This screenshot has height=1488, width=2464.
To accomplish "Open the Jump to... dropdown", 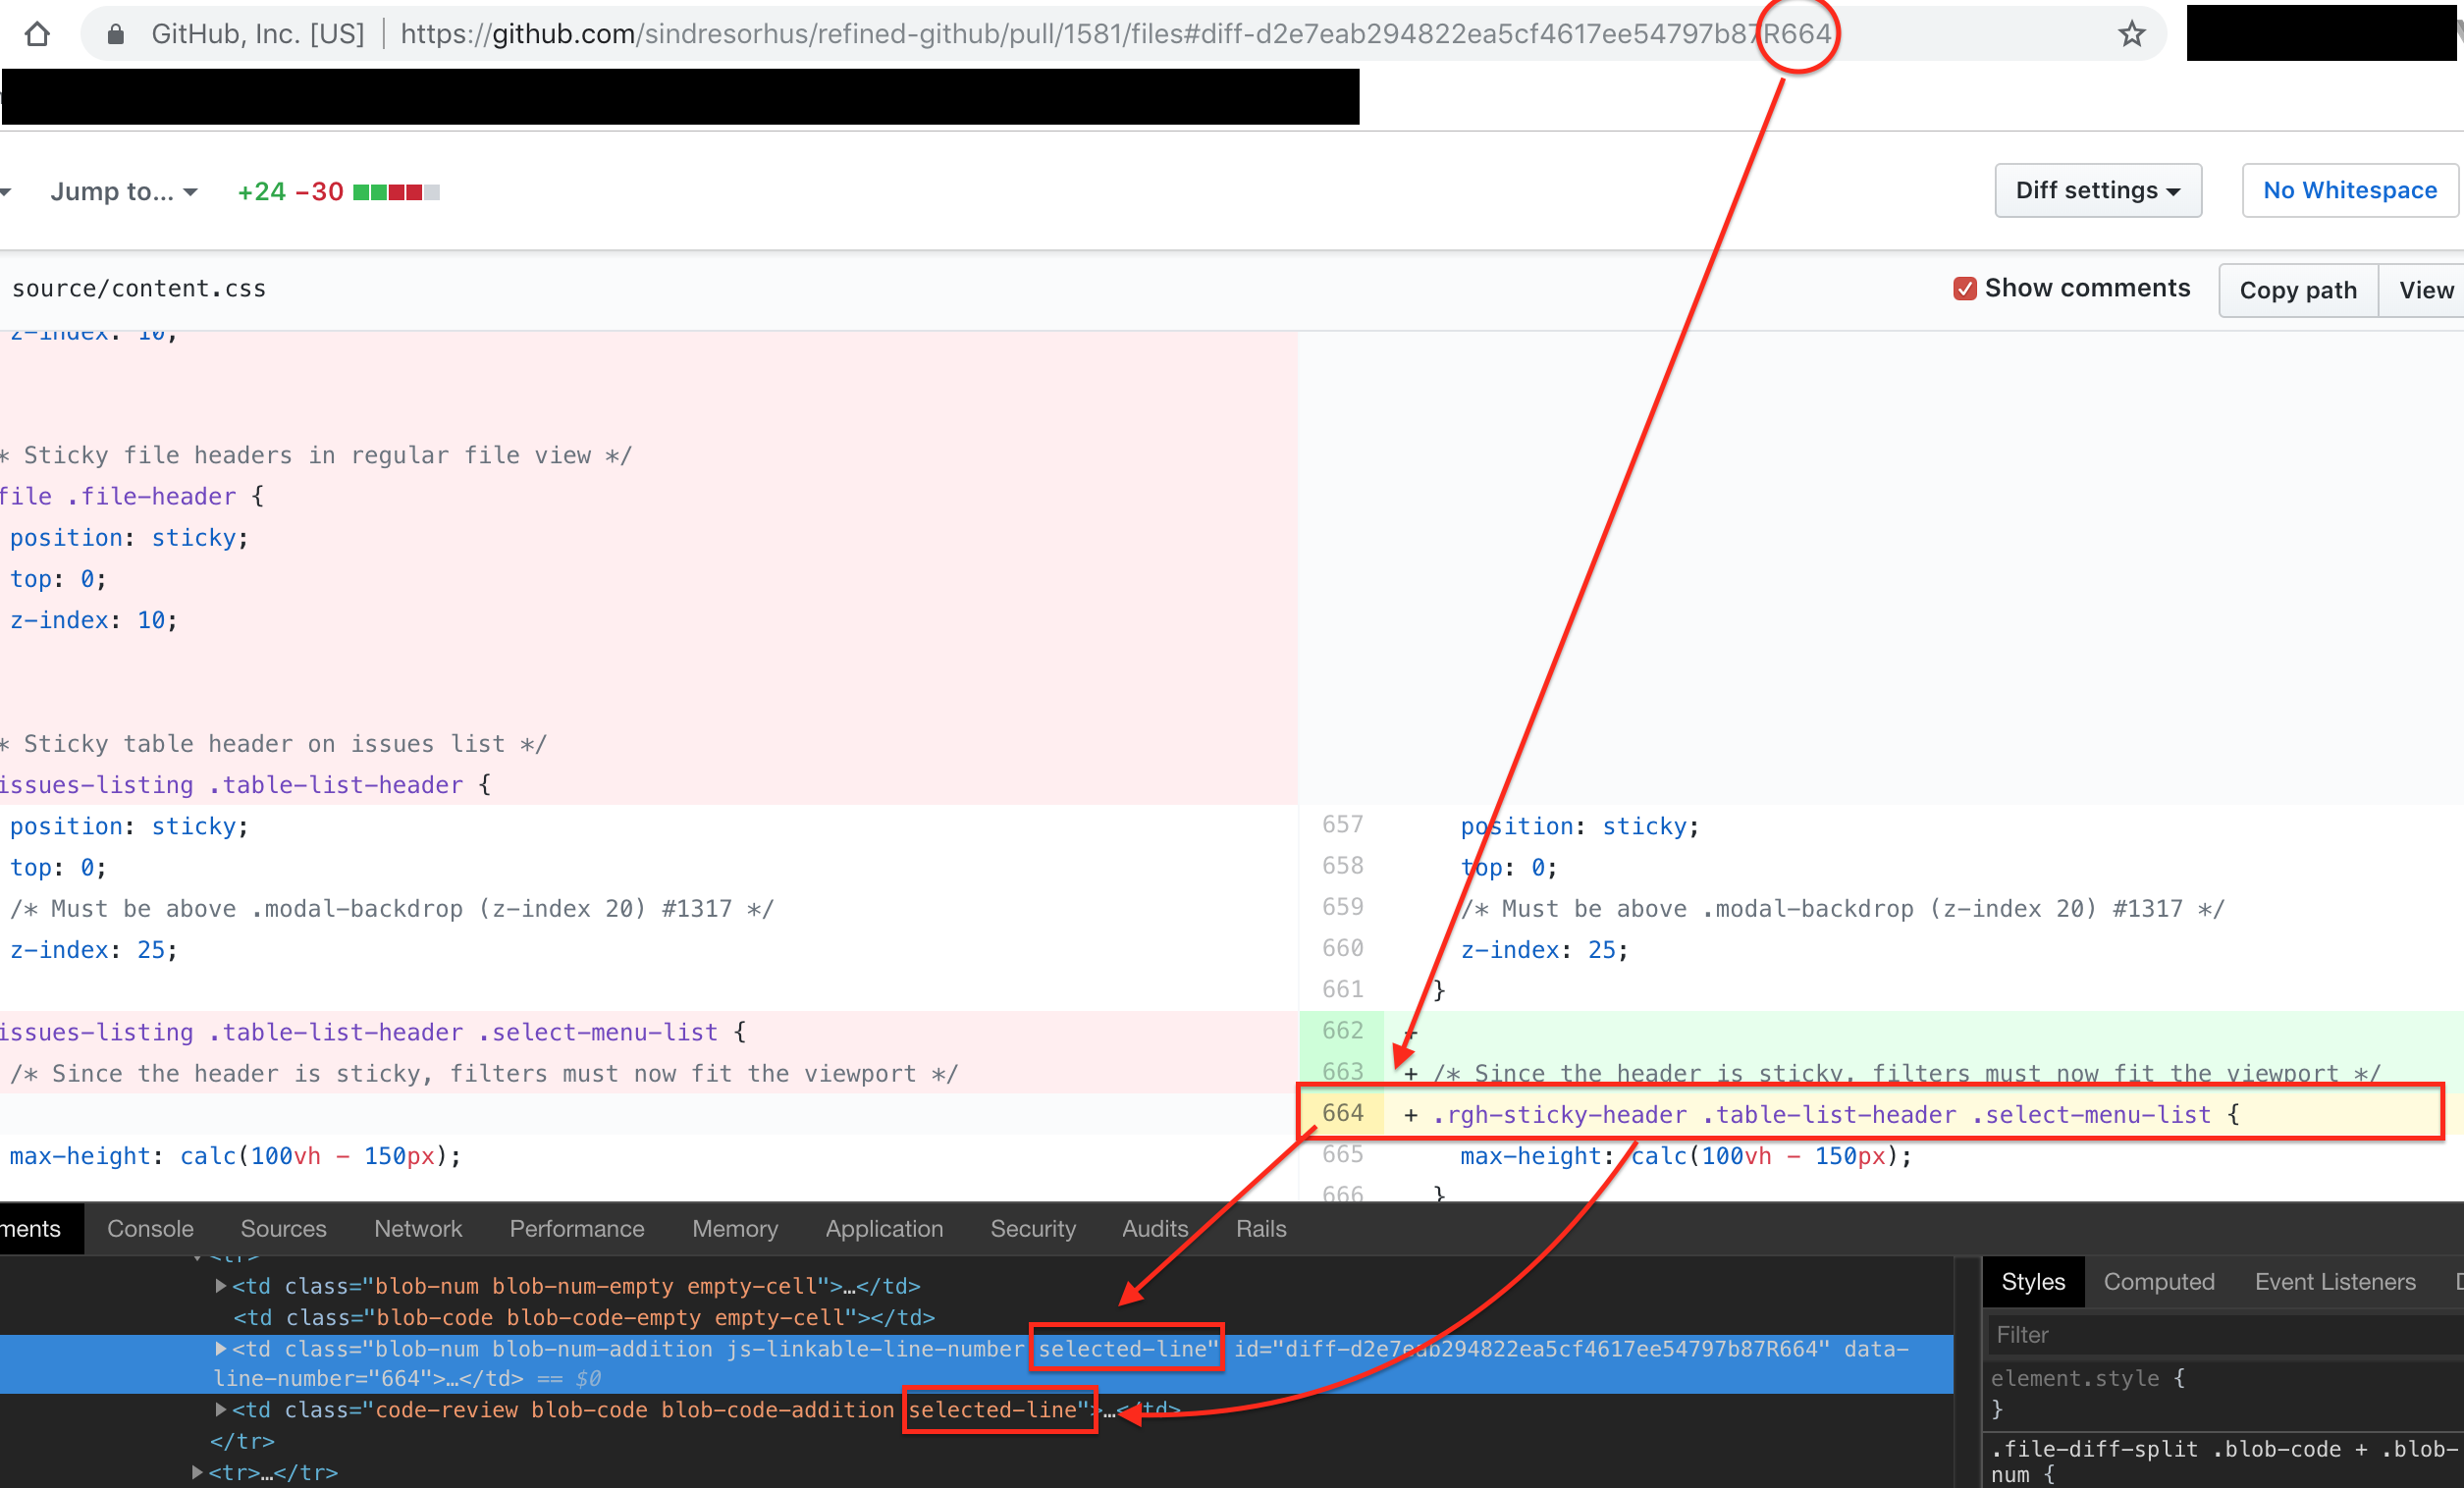I will click(124, 191).
